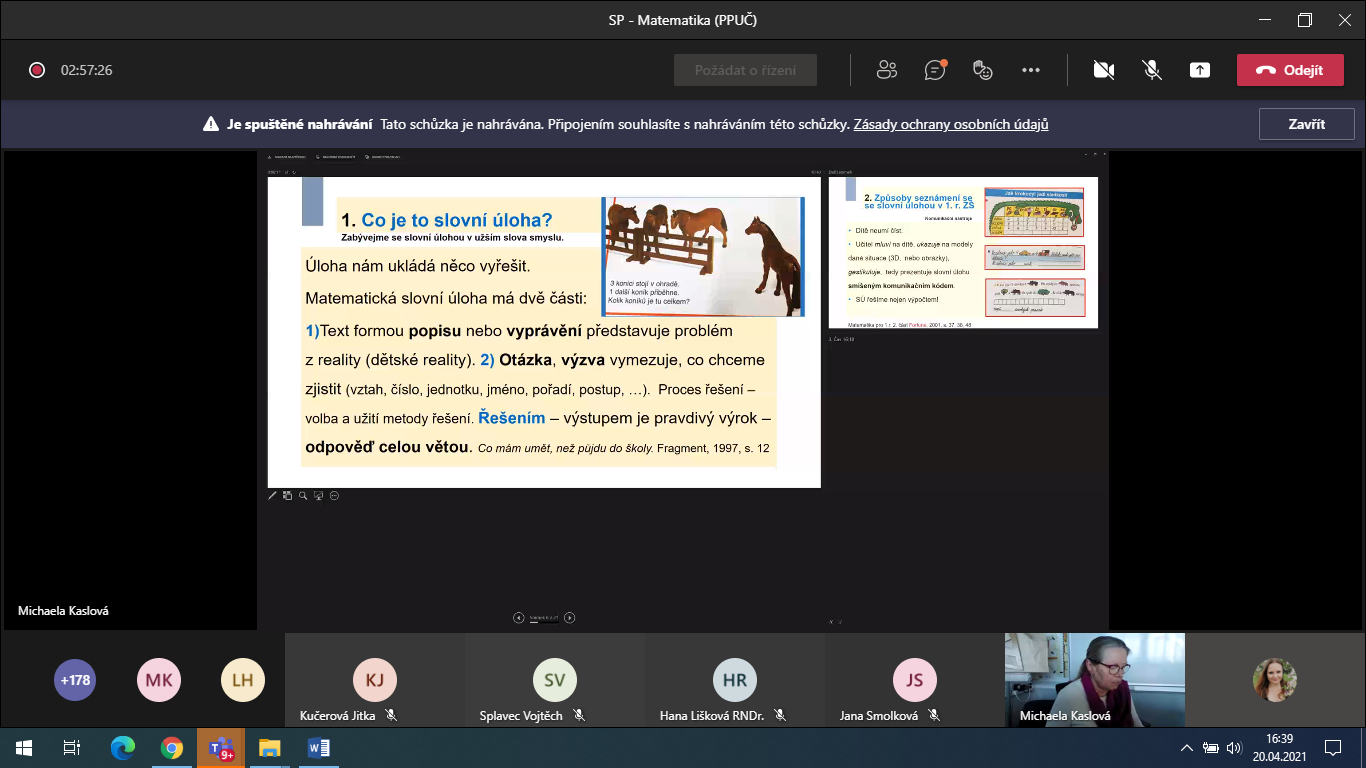Select Kučerová Jitka participant tile
The height and width of the screenshot is (768, 1366).
click(374, 682)
